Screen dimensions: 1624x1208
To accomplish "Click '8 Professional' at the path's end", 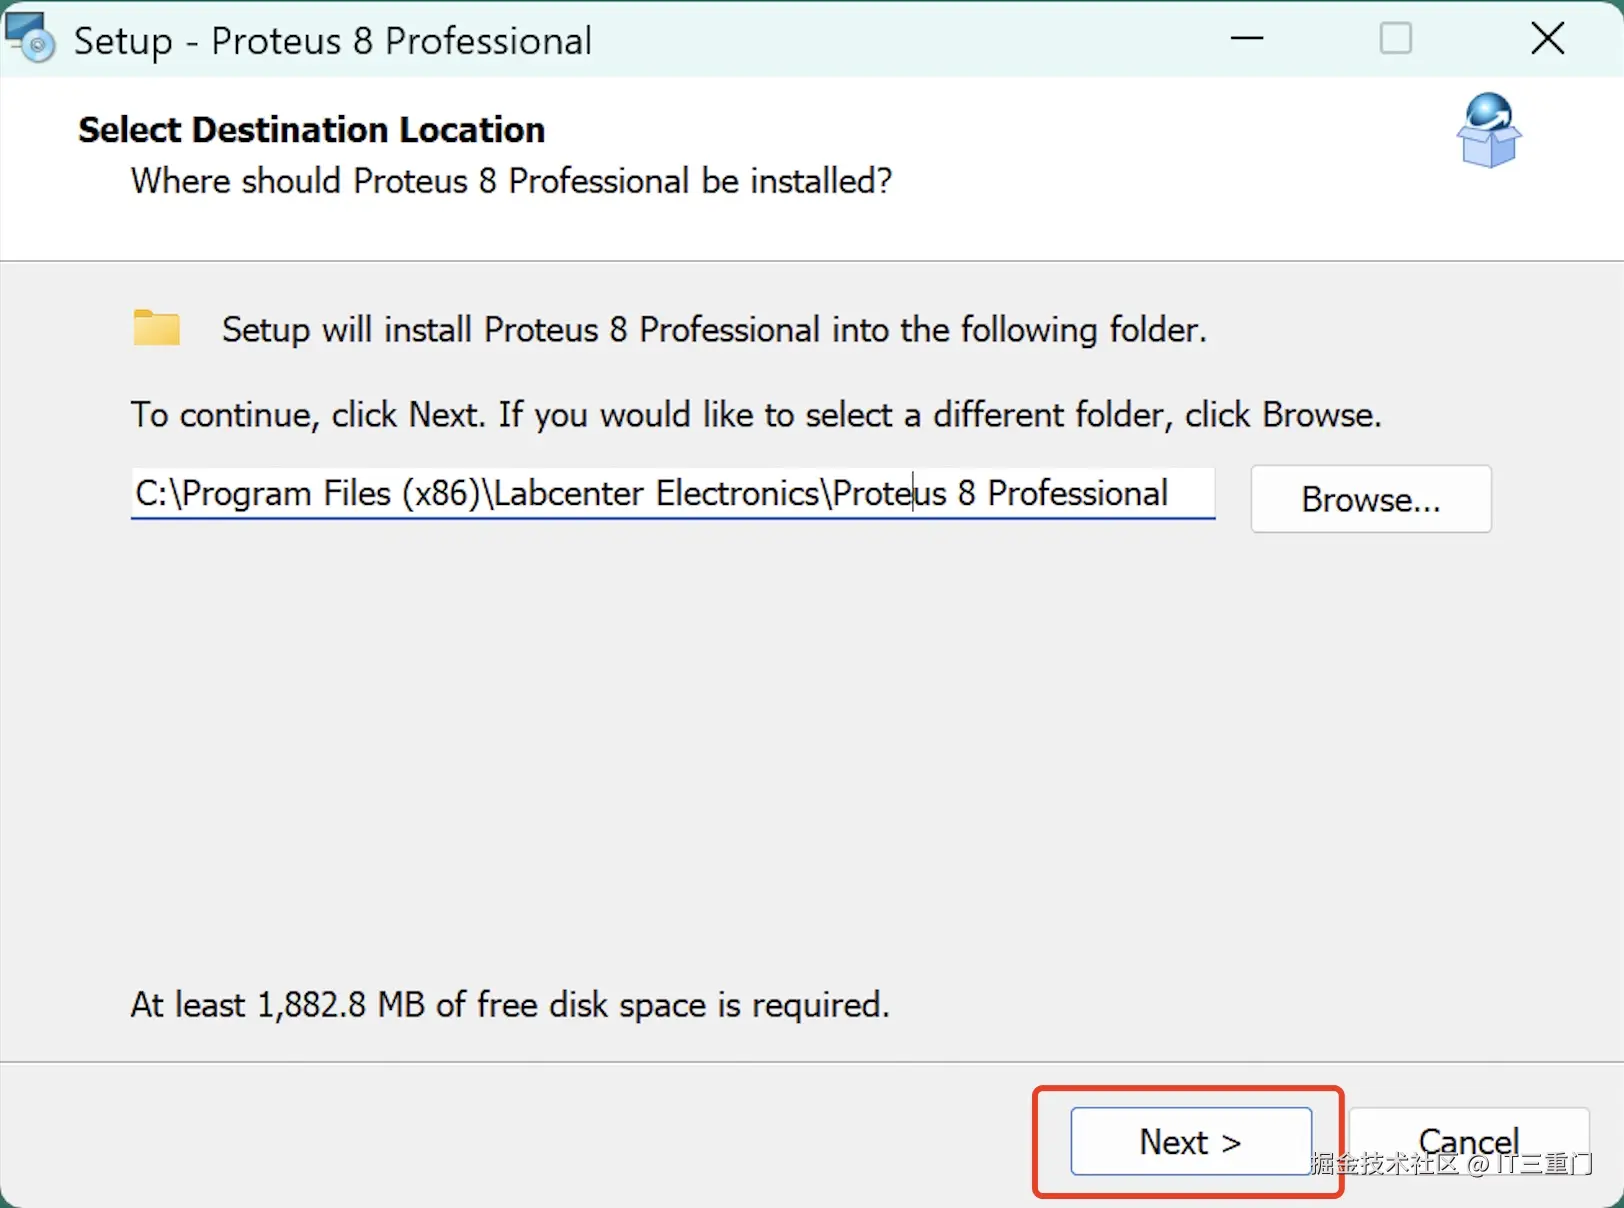I will (x=1062, y=493).
